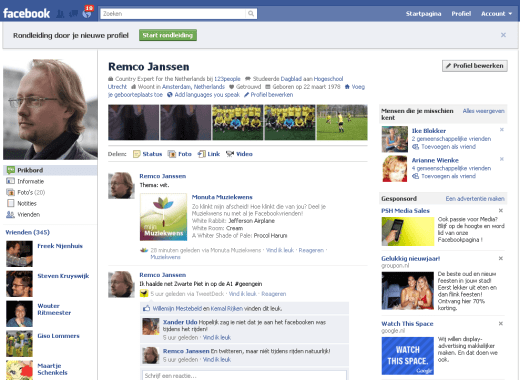
Task: Open Freek Nijenhuis friend thumbnail
Action: tap(19, 254)
